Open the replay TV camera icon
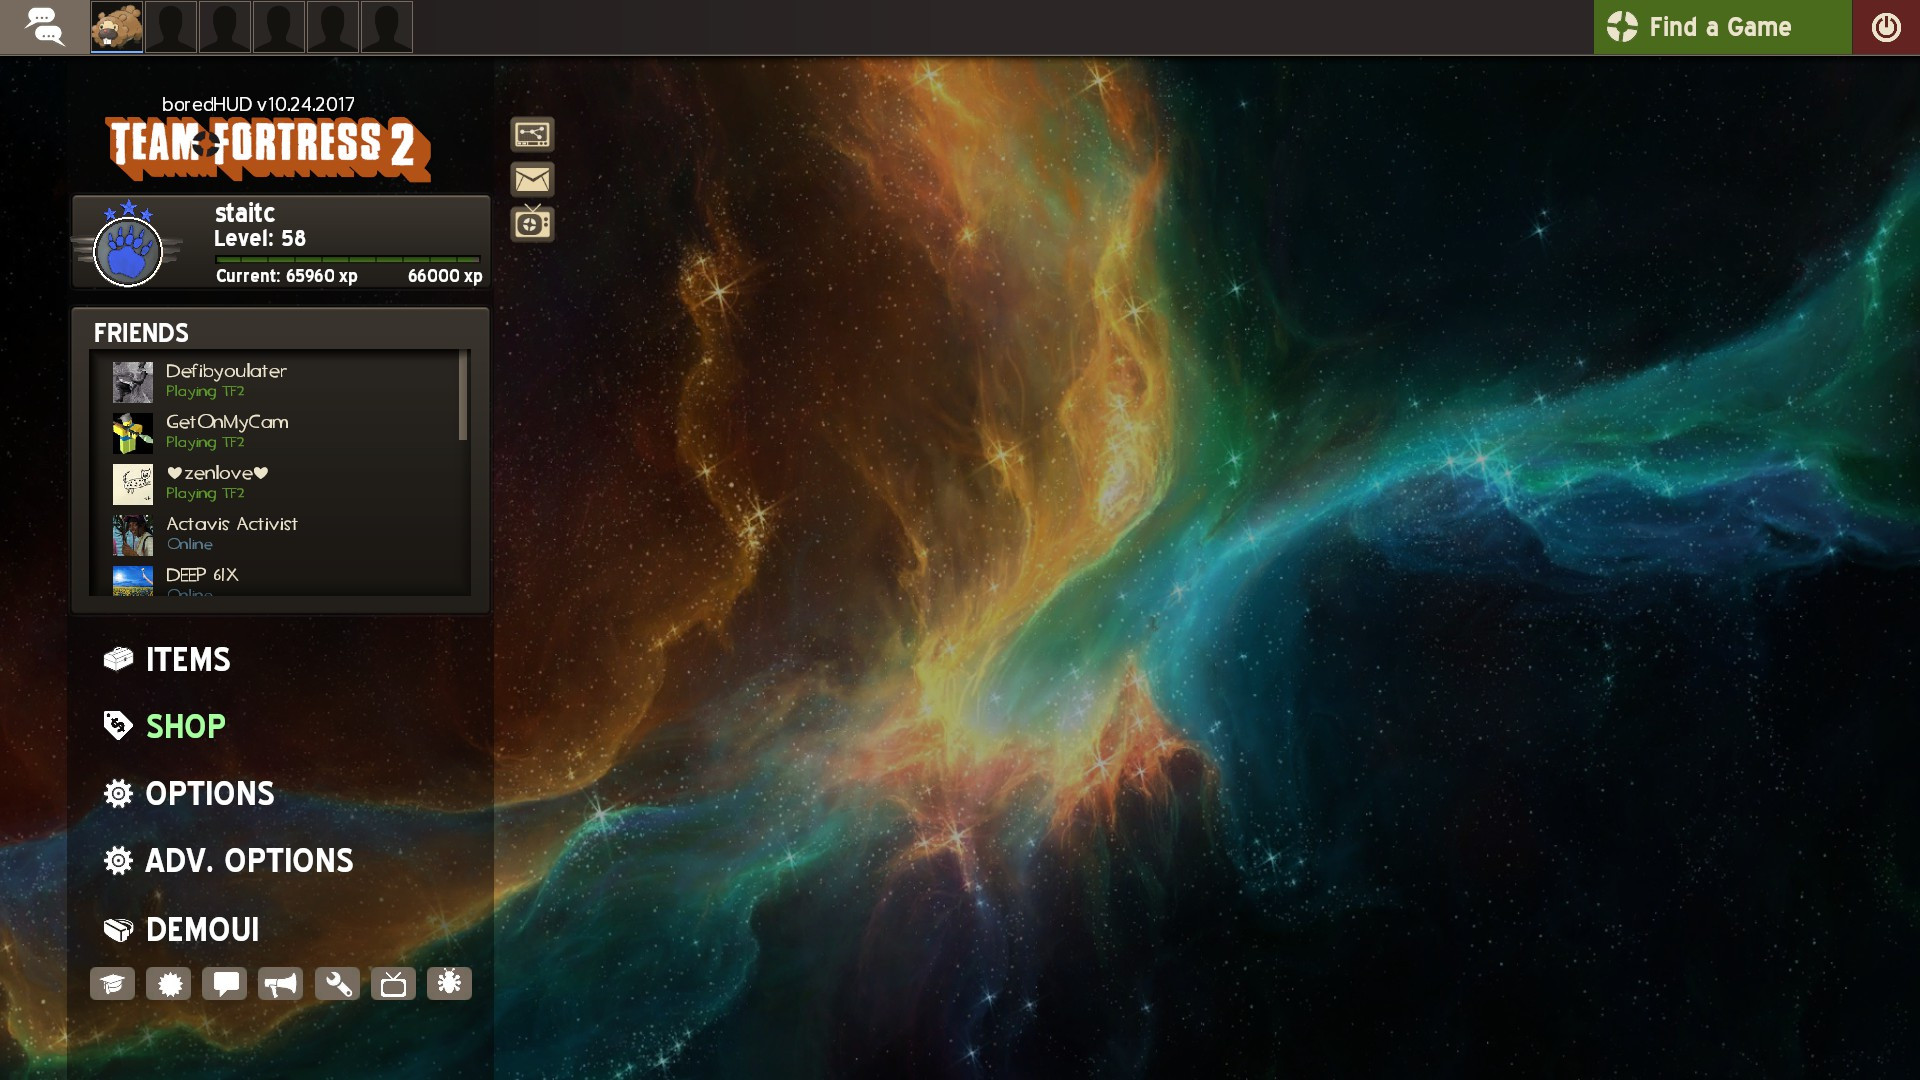The image size is (1920, 1080). click(532, 223)
